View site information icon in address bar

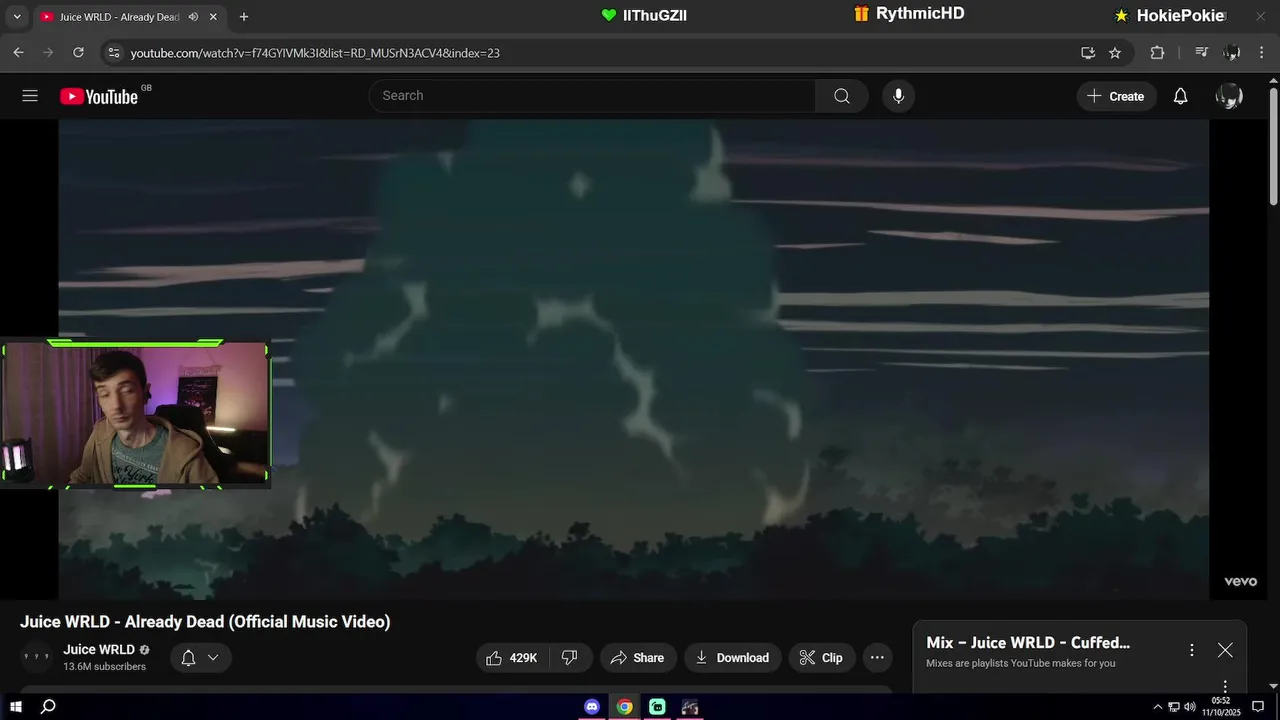[x=113, y=53]
